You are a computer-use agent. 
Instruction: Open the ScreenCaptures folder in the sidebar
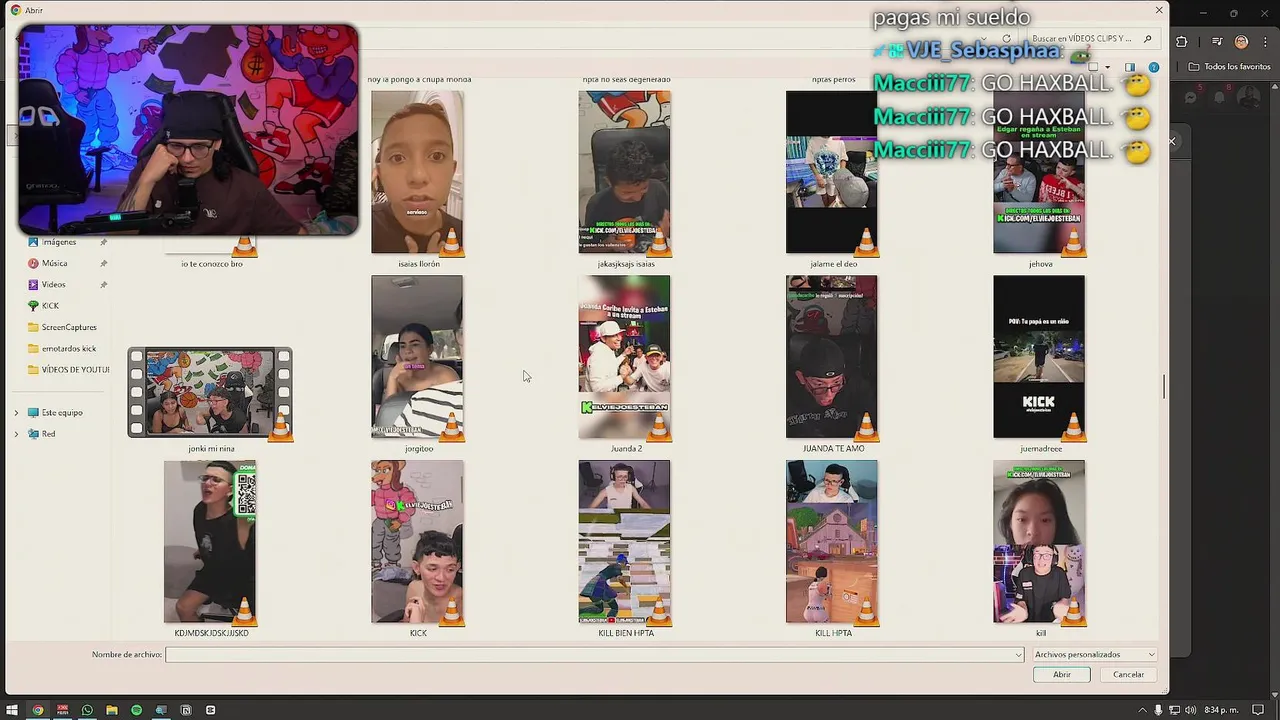click(x=68, y=327)
